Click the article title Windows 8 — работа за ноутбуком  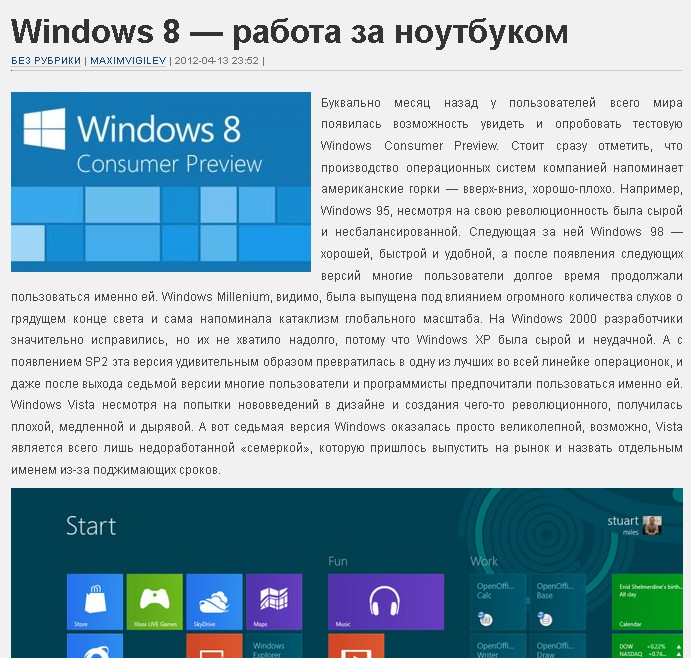tap(290, 32)
